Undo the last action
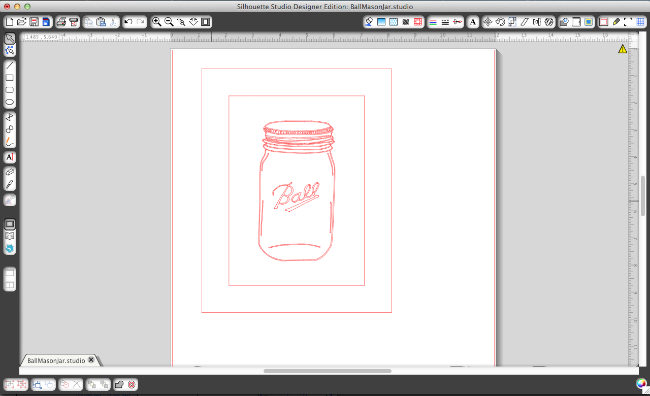Image resolution: width=650 pixels, height=396 pixels. tap(129, 22)
